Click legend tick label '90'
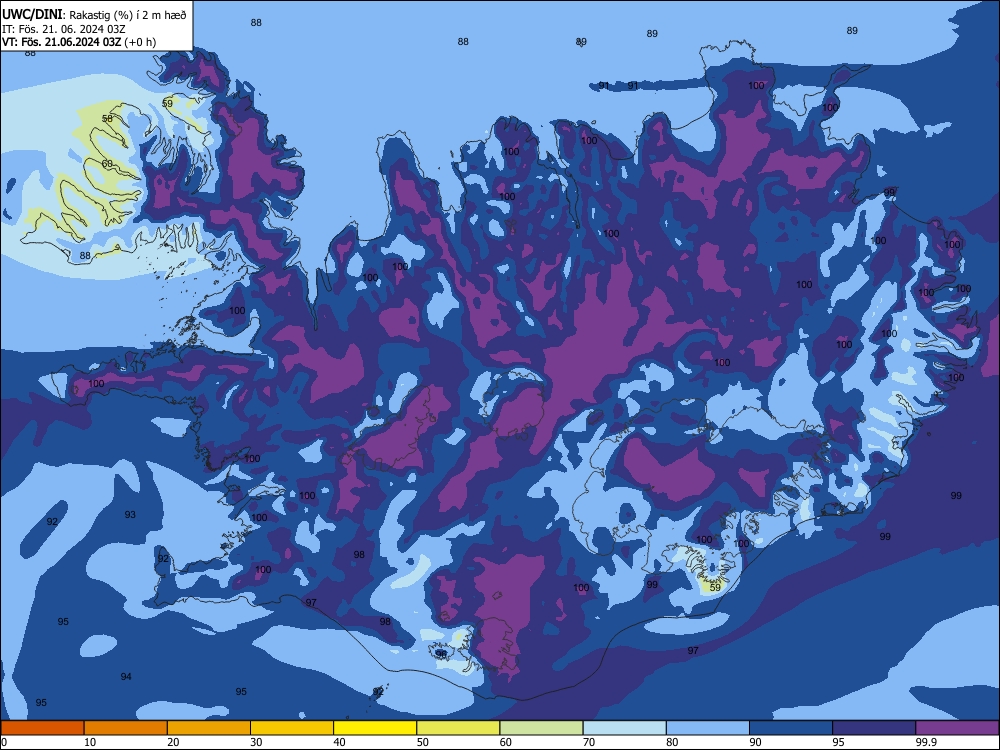The width and height of the screenshot is (1000, 750). pyautogui.click(x=755, y=742)
